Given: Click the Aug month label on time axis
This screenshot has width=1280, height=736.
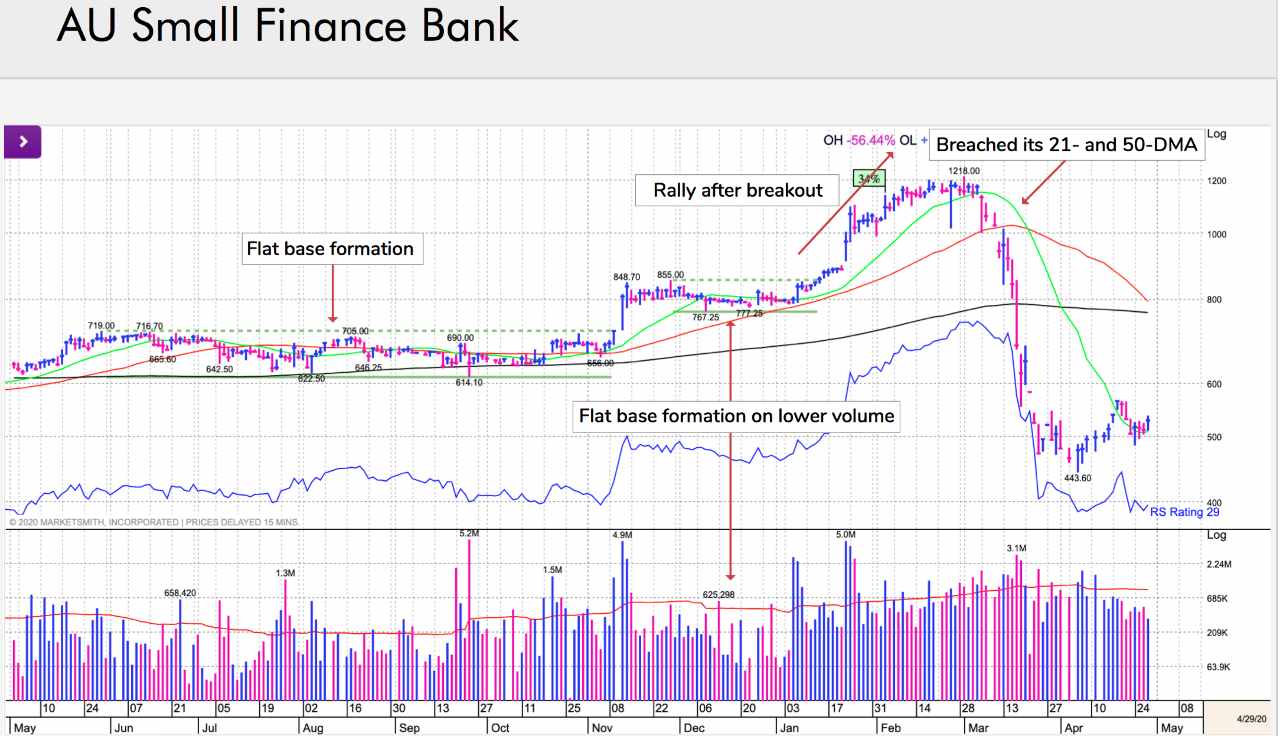Looking at the screenshot, I should [x=314, y=727].
